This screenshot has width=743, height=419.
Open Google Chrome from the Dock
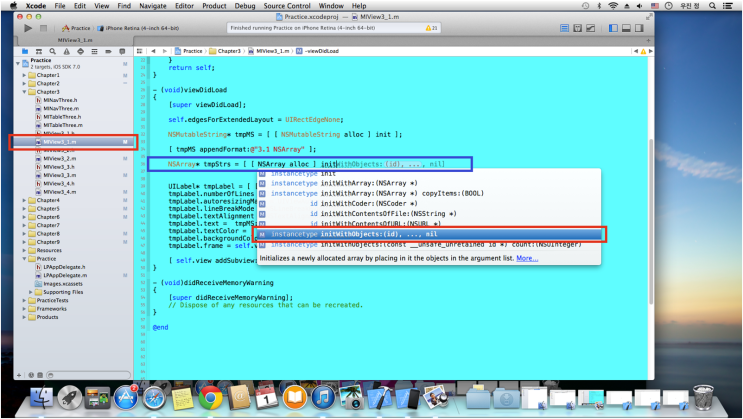point(211,397)
